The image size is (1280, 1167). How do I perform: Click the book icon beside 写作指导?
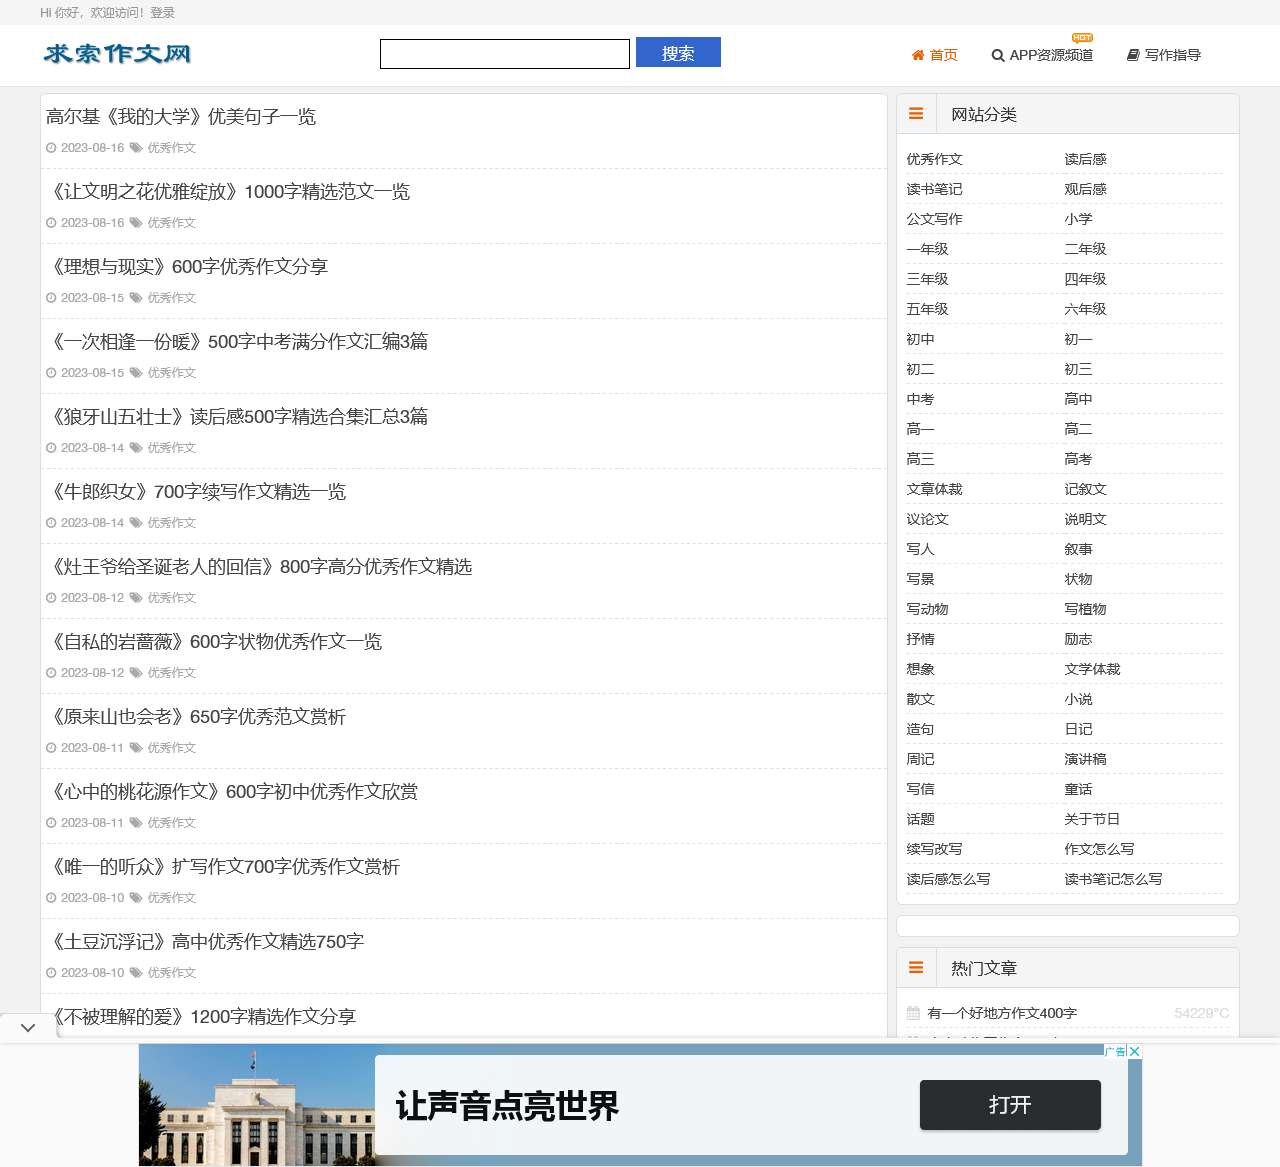point(1133,55)
